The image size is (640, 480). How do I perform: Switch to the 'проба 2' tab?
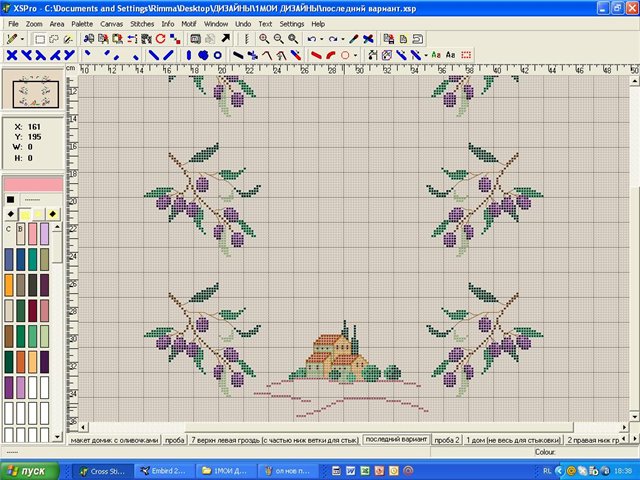click(447, 440)
